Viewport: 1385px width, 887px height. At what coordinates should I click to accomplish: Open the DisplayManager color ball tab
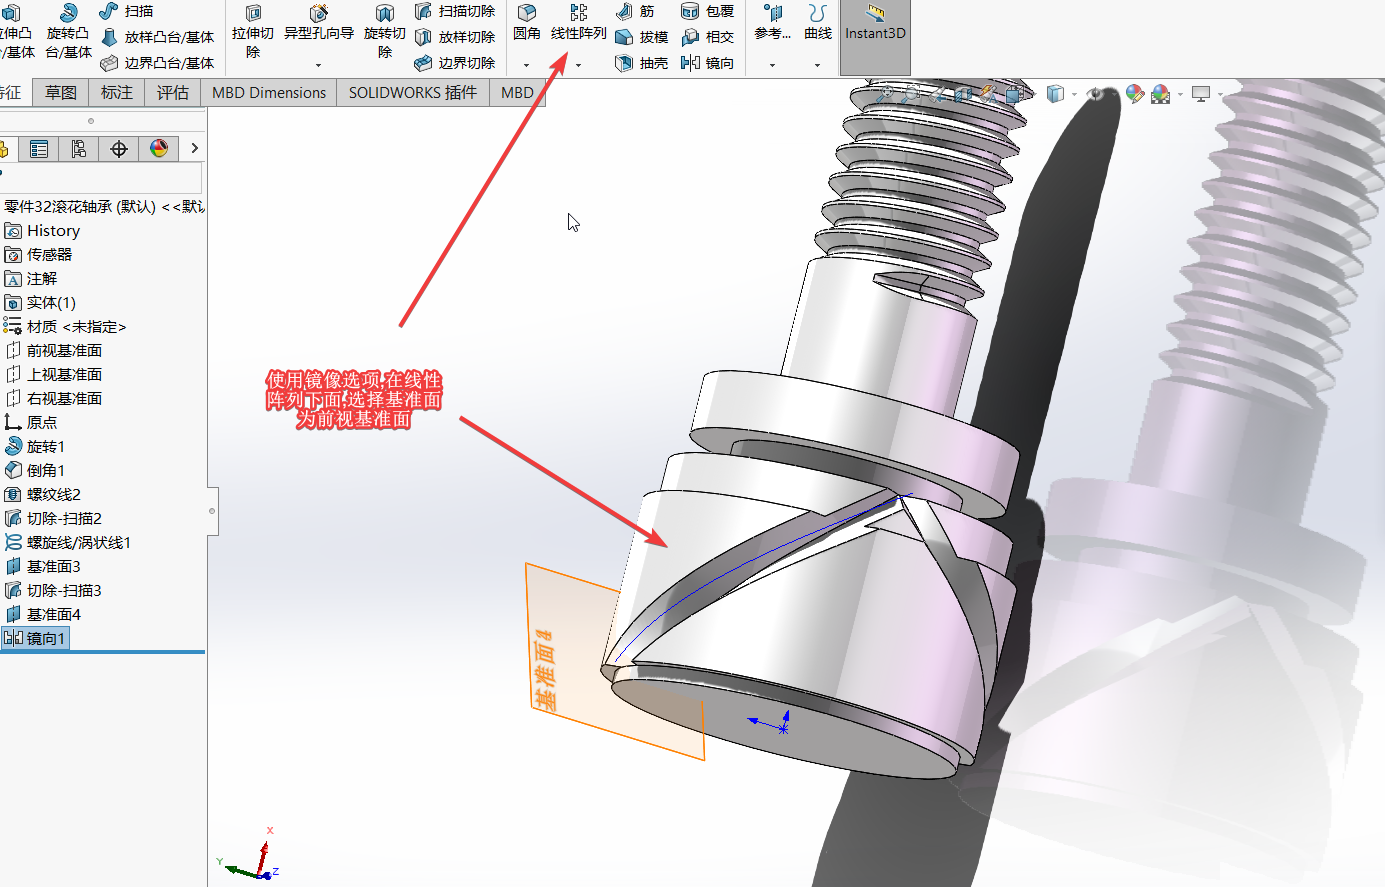pos(159,149)
